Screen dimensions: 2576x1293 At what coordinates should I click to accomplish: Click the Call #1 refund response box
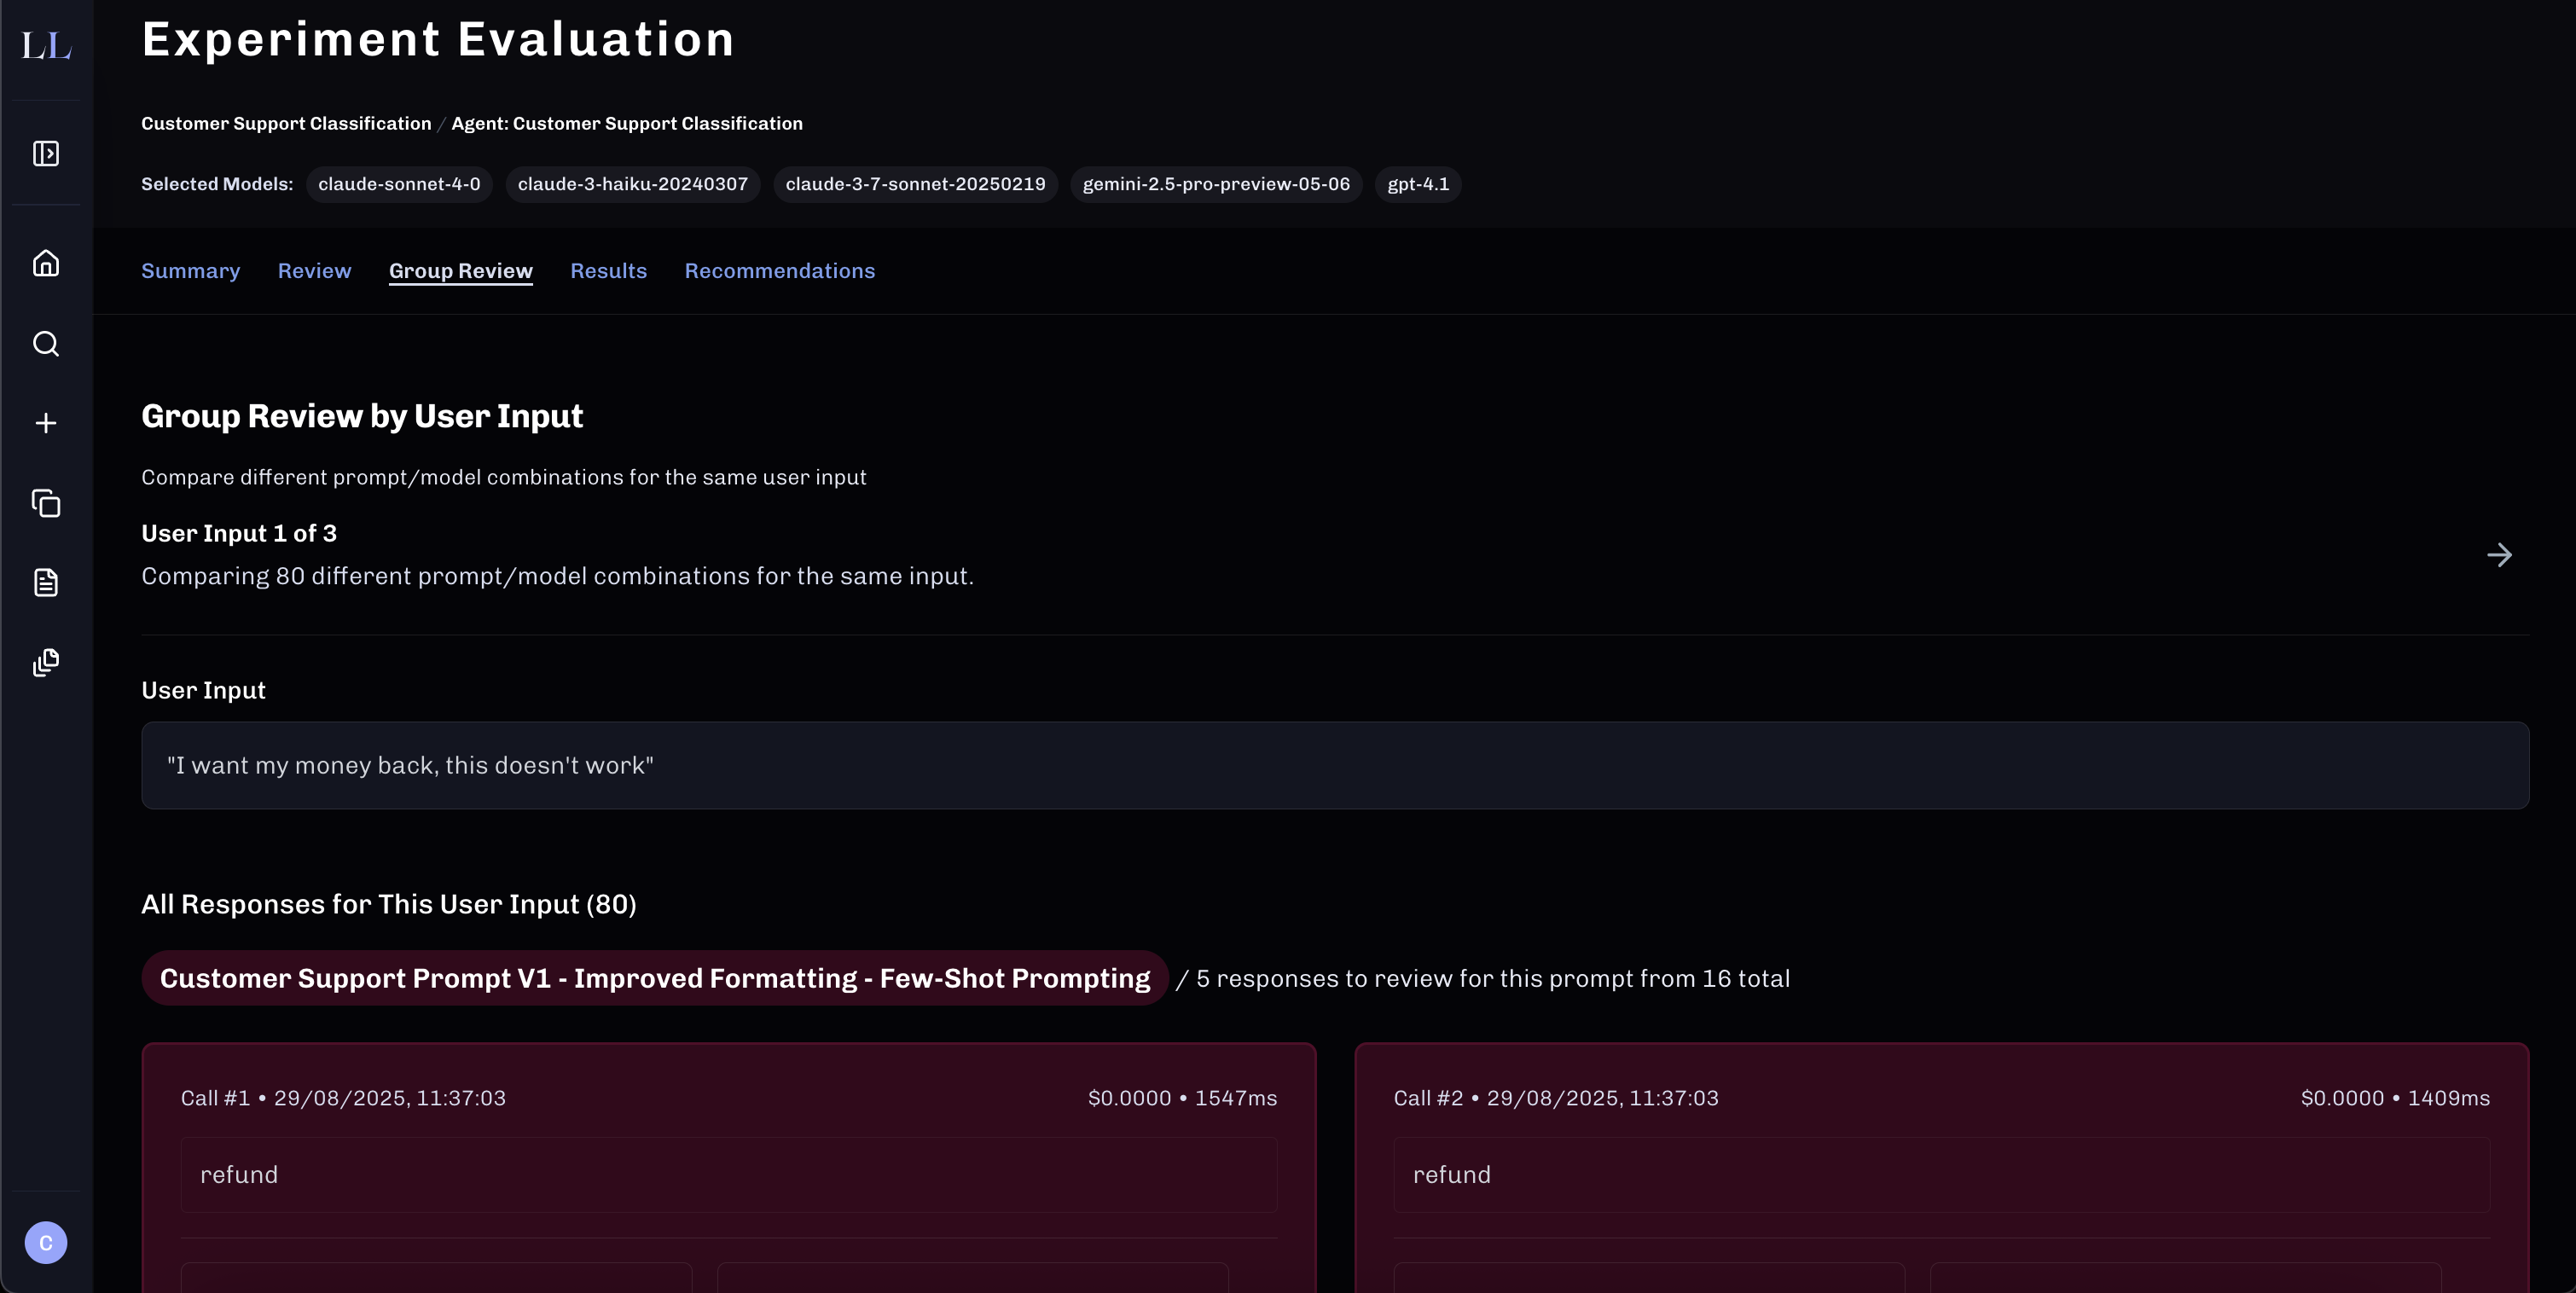728,1175
